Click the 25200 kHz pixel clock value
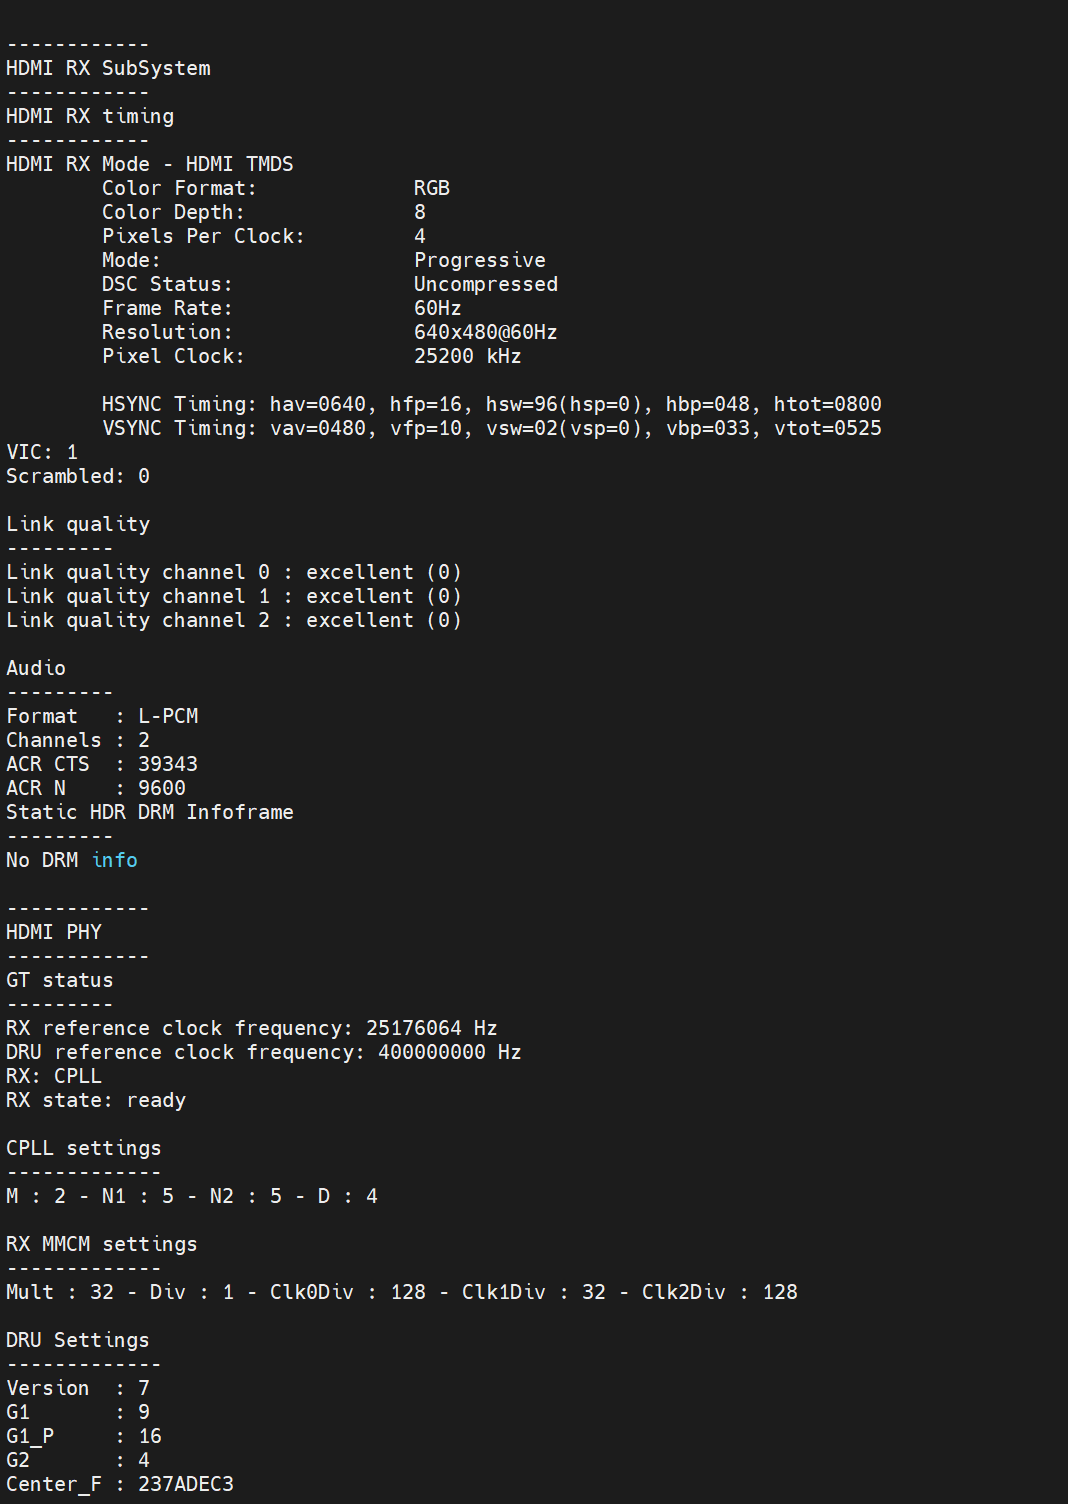The width and height of the screenshot is (1068, 1504). [x=468, y=356]
